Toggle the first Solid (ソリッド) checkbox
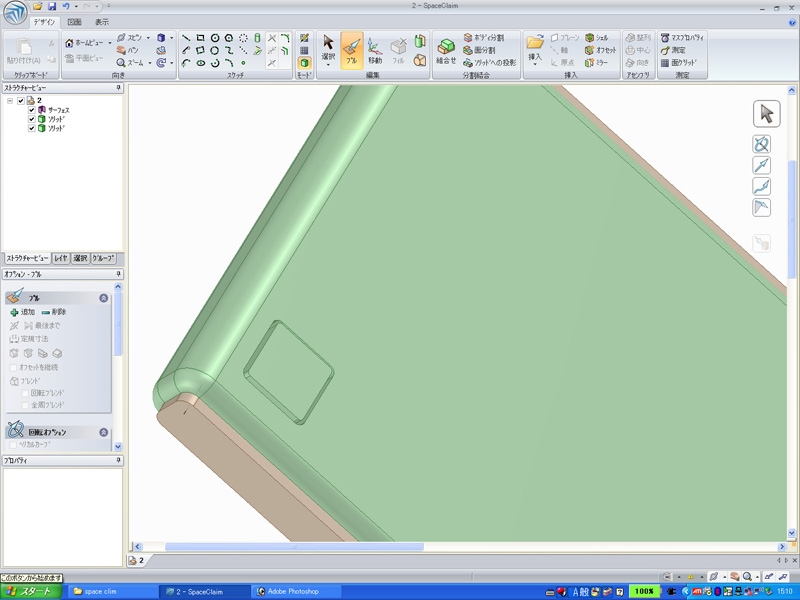Image resolution: width=800 pixels, height=600 pixels. (x=32, y=119)
